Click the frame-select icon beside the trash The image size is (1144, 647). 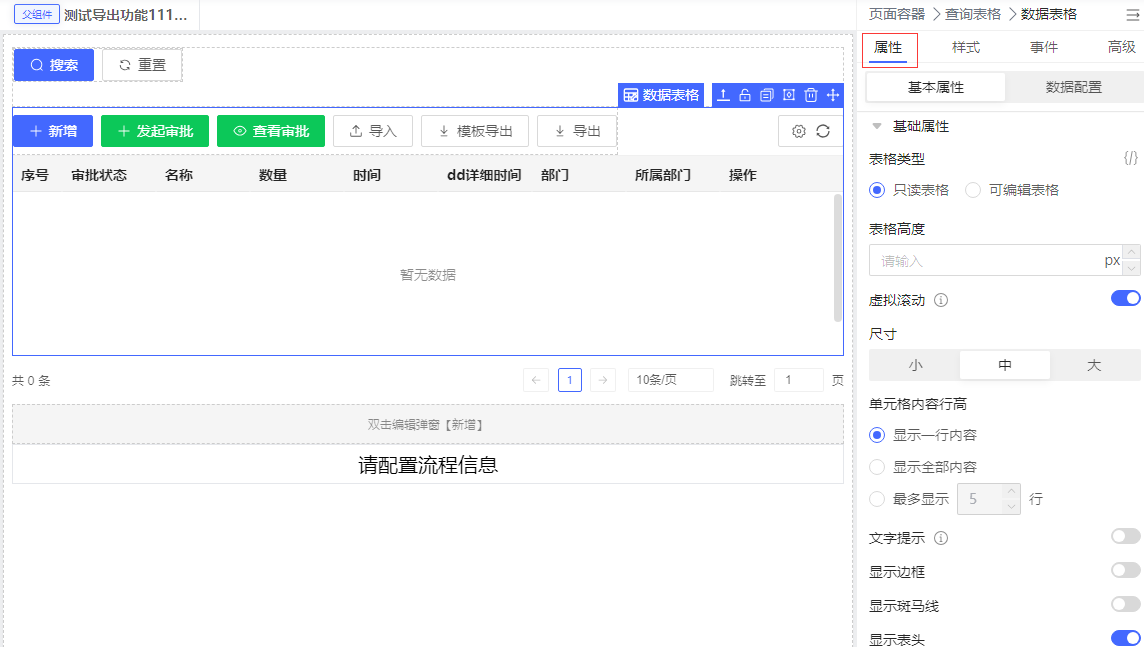click(789, 95)
